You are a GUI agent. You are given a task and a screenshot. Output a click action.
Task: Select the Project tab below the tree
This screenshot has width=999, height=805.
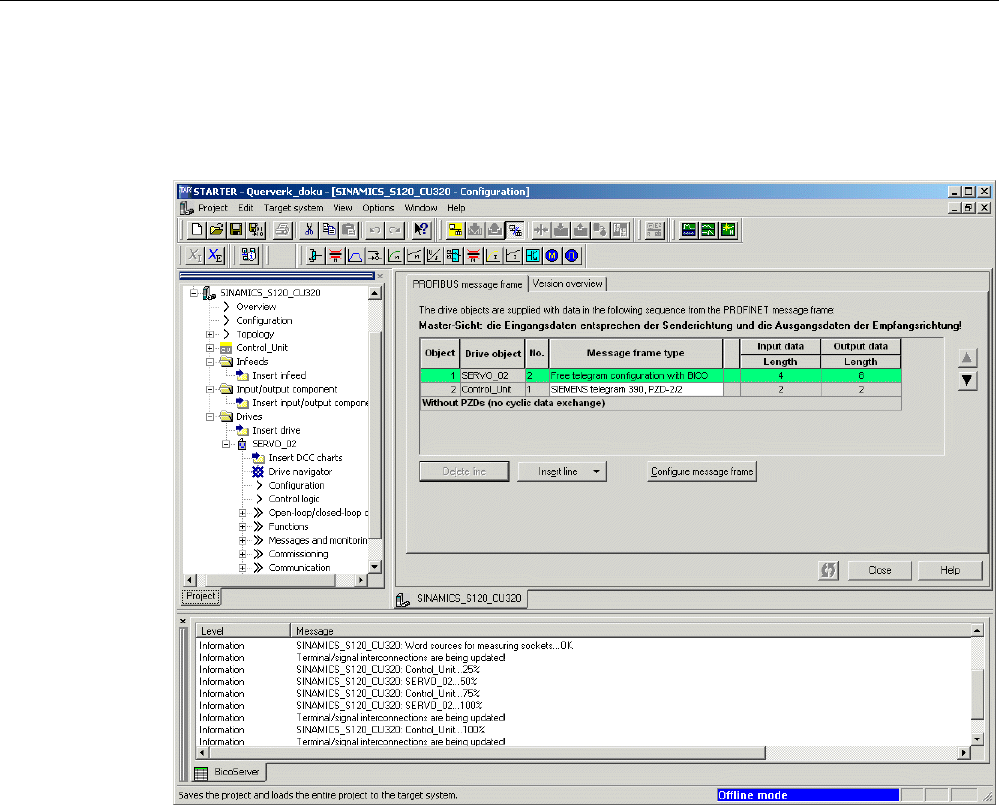pyautogui.click(x=201, y=596)
